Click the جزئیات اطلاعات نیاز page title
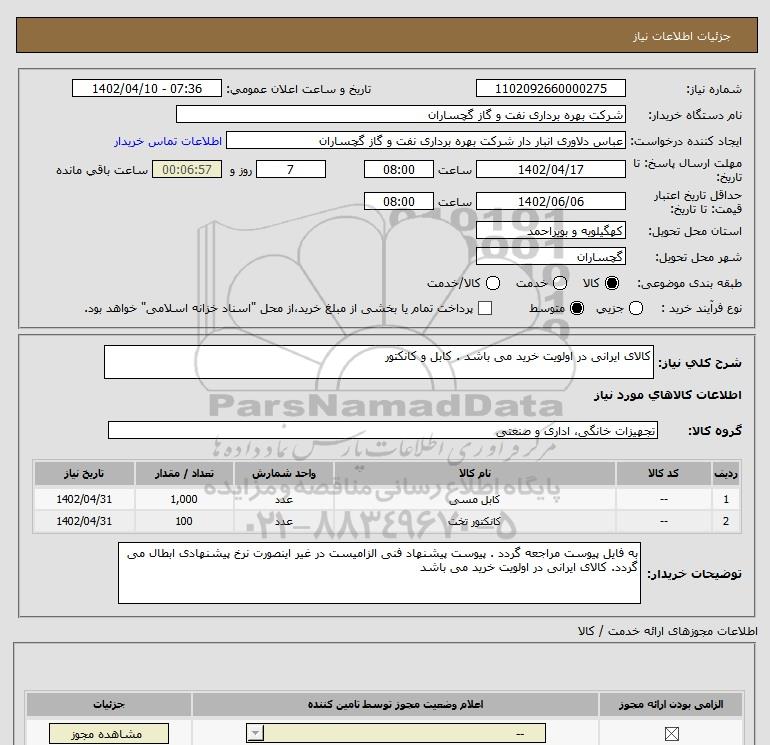Viewport: 770px width, 745px height. click(682, 36)
